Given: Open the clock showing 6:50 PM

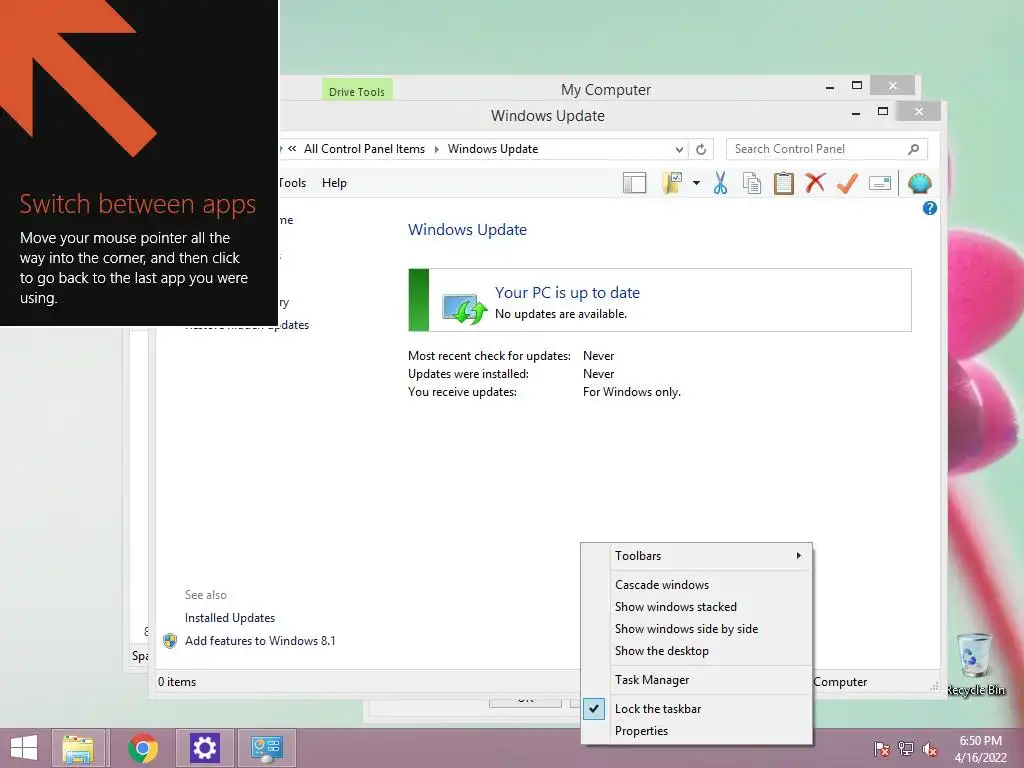Looking at the screenshot, I should [x=980, y=749].
